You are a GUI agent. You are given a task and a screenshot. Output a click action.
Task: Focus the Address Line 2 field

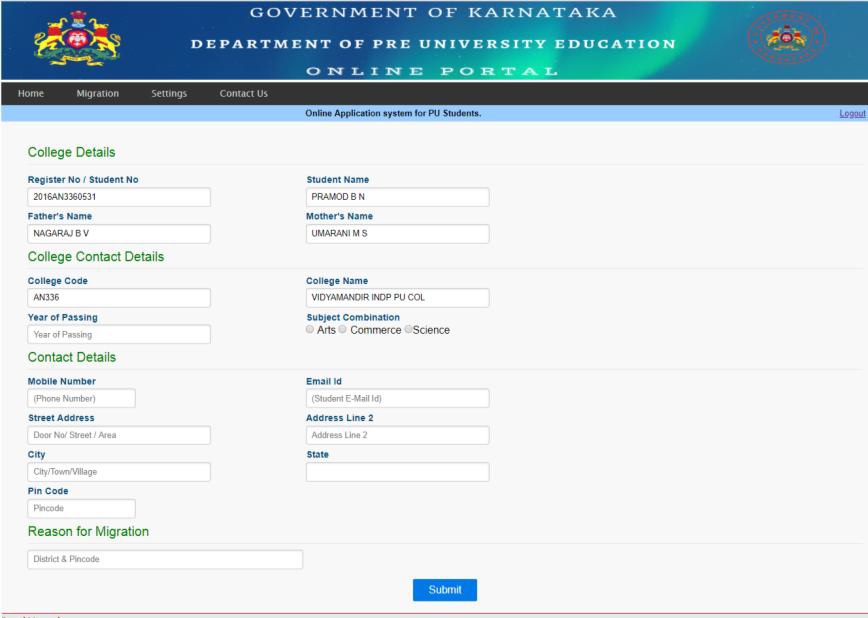tap(397, 435)
